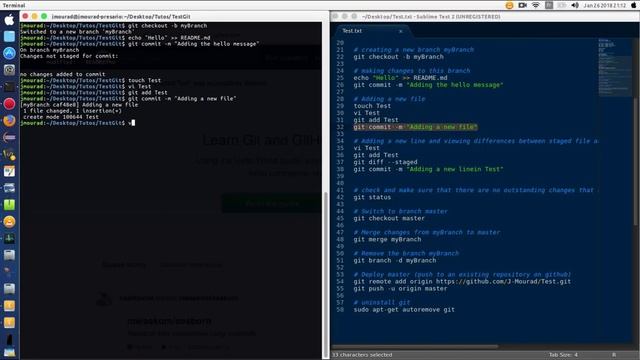Click highlighted line 32 'Adding a new file'
Image resolution: width=640 pixels, height=360 pixels.
pyautogui.click(x=415, y=127)
